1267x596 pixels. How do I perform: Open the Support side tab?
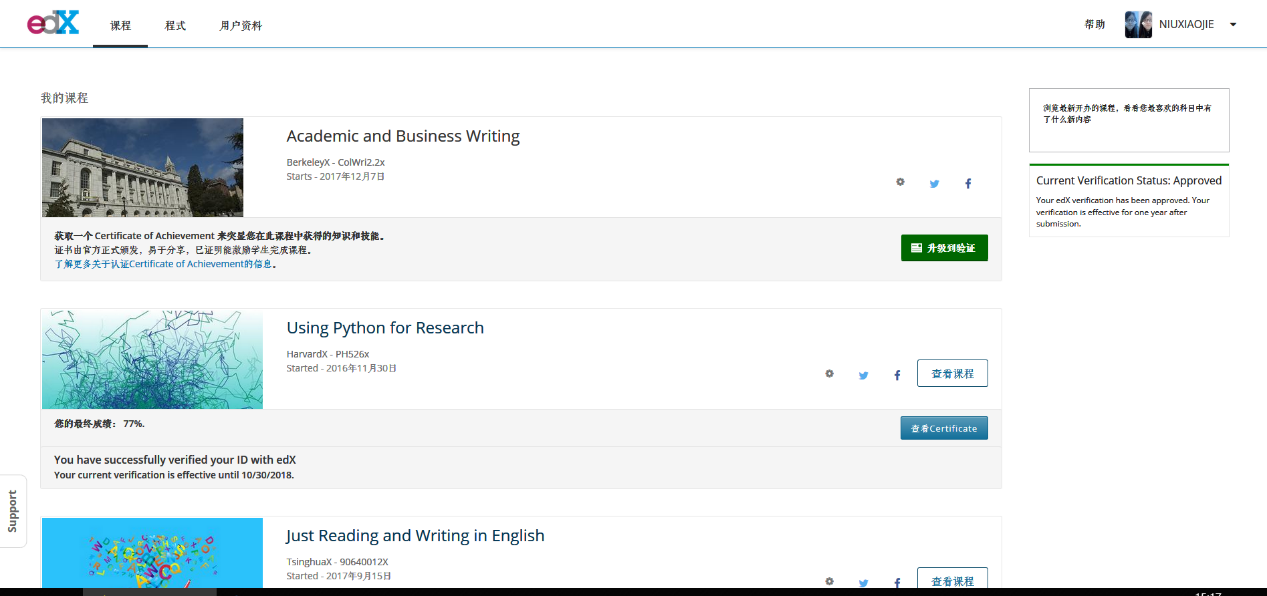[13, 511]
